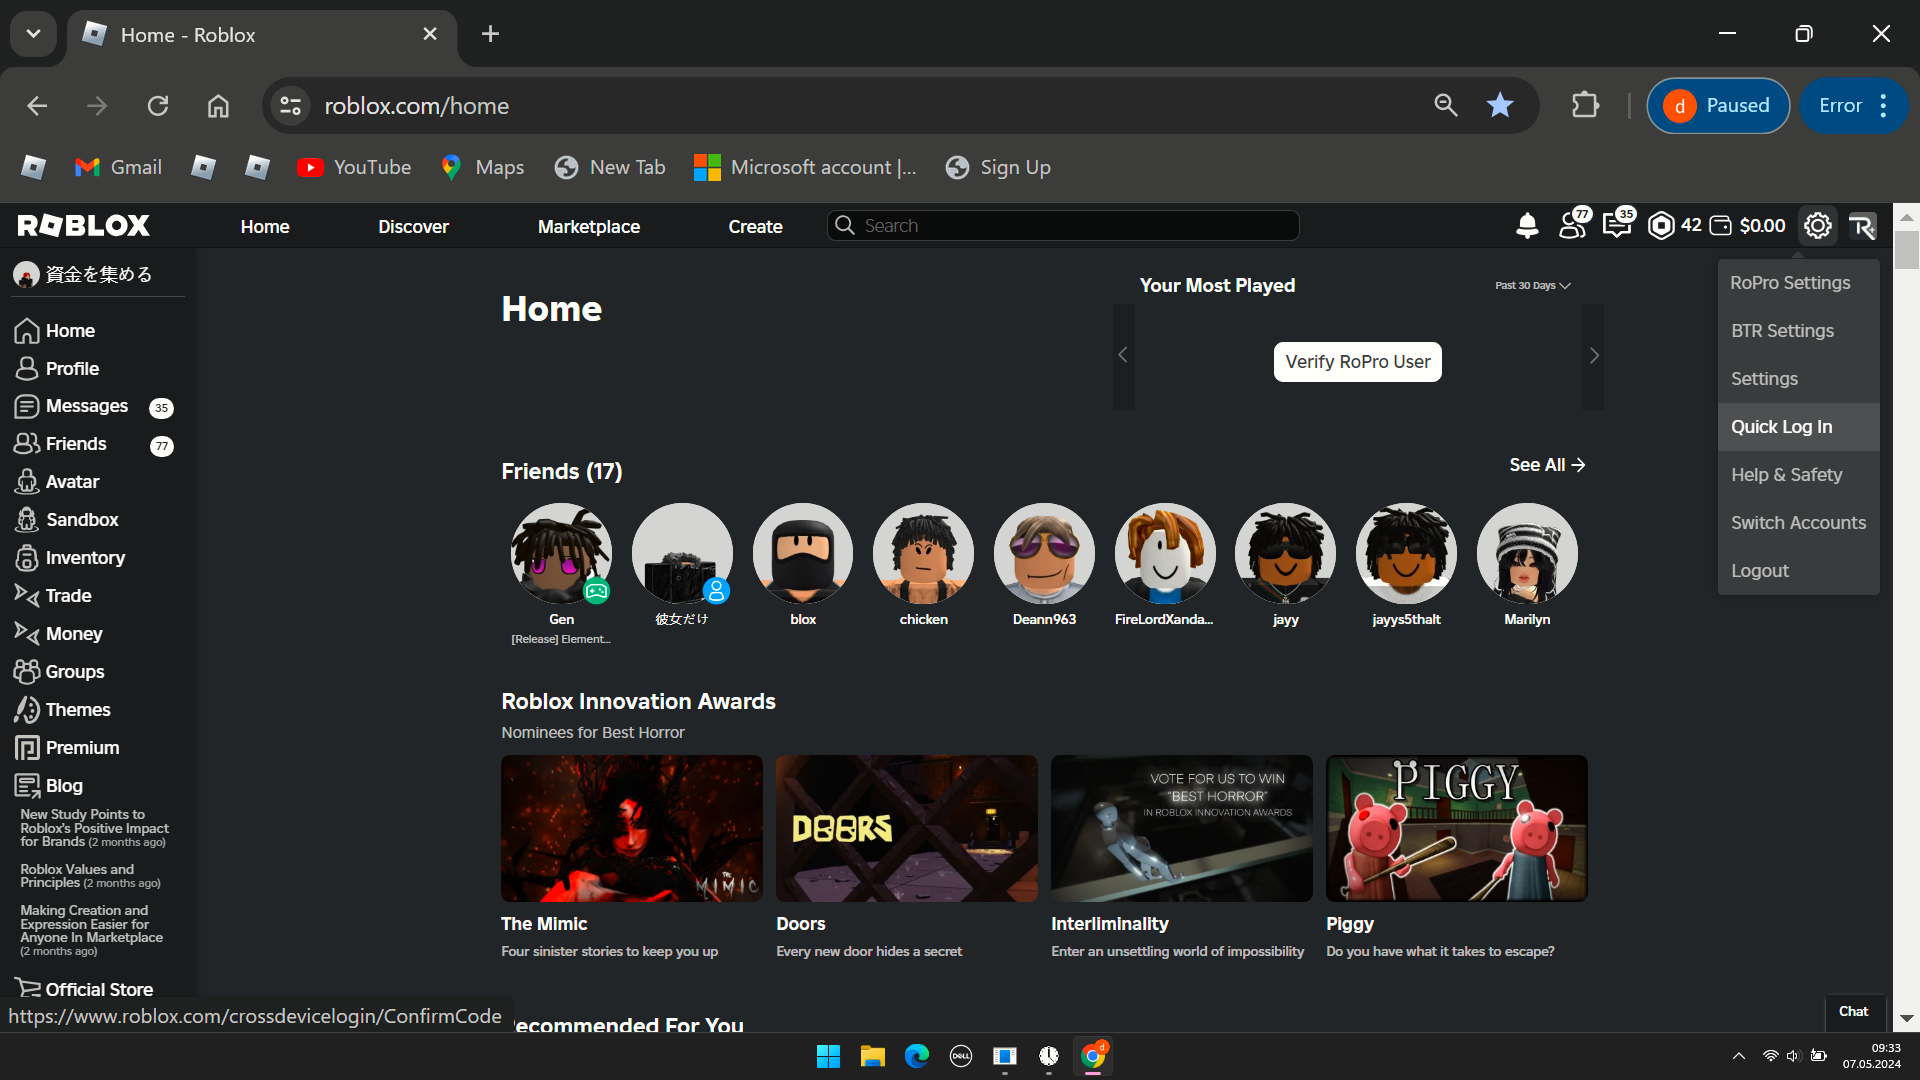
Task: Open File Explorer from taskbar
Action: coord(872,1056)
